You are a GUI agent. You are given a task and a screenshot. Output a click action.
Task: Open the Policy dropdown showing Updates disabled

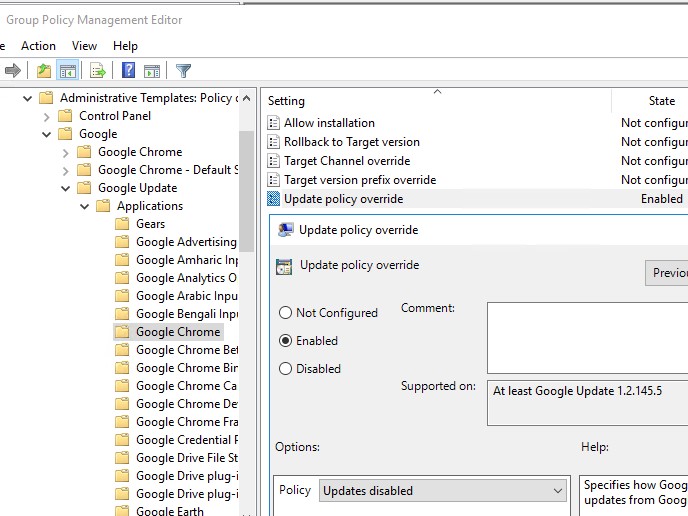click(x=443, y=491)
